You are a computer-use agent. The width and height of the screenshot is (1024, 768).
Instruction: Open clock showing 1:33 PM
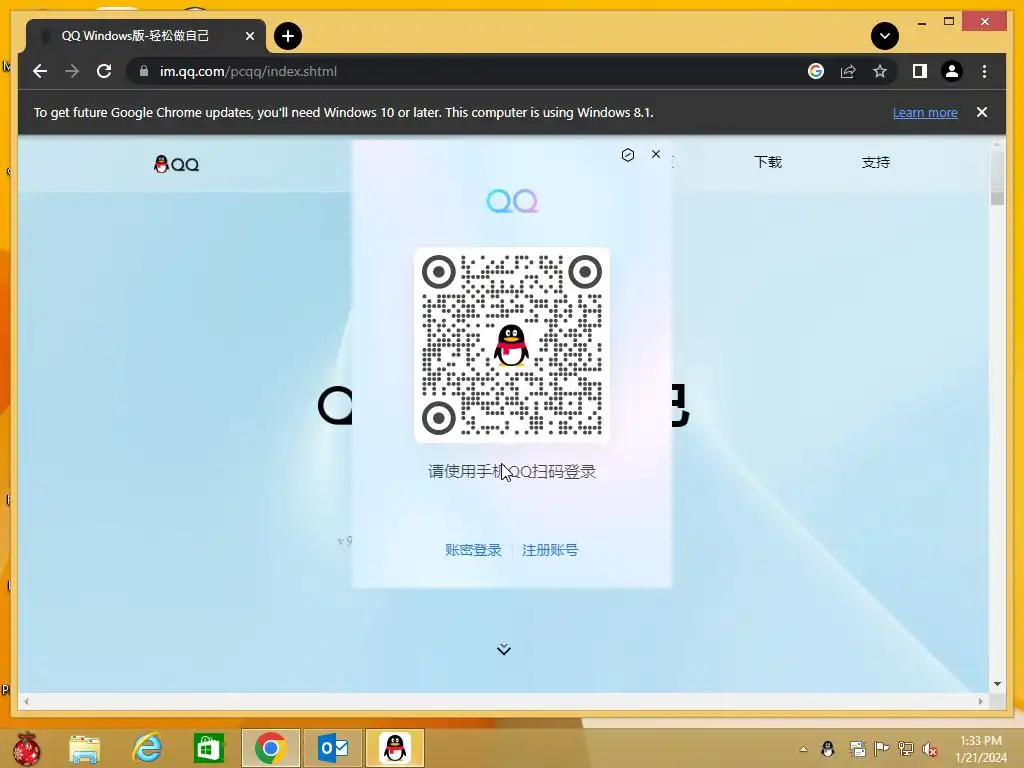click(981, 749)
